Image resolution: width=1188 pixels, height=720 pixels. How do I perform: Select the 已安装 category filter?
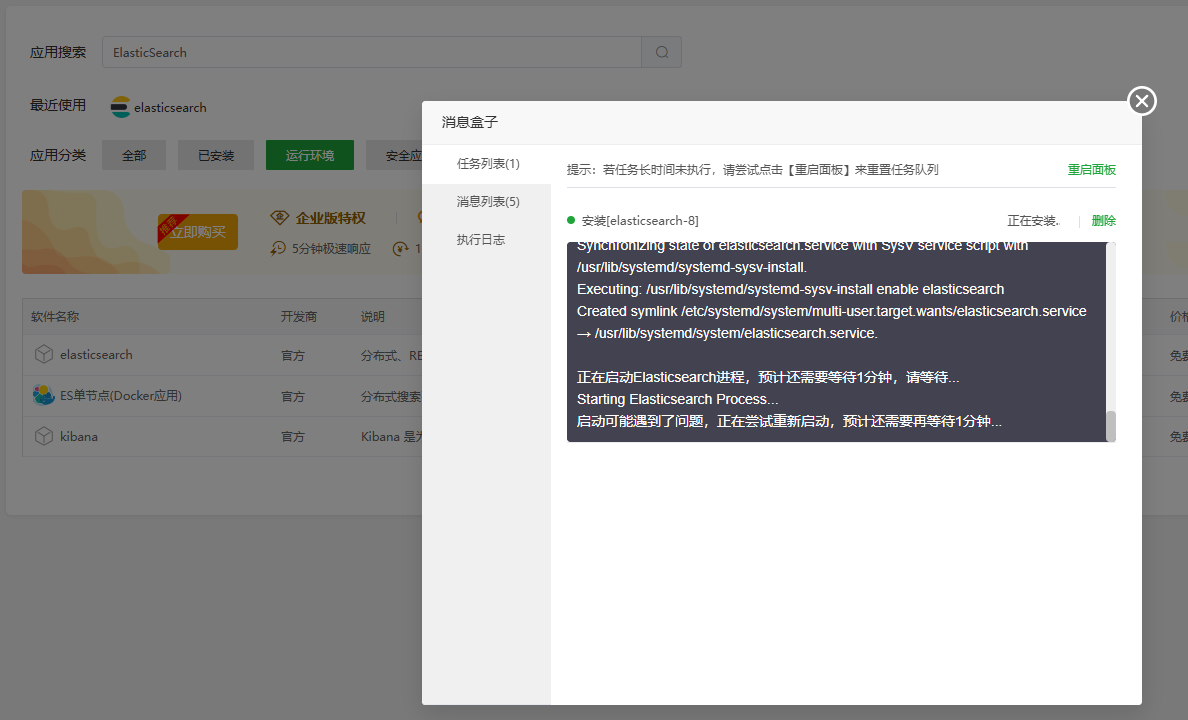[216, 155]
